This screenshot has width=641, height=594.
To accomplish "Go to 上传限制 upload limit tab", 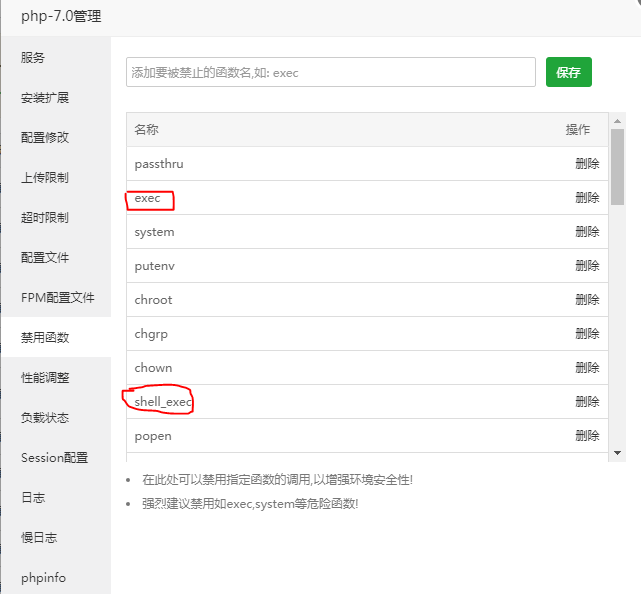I will pyautogui.click(x=45, y=178).
